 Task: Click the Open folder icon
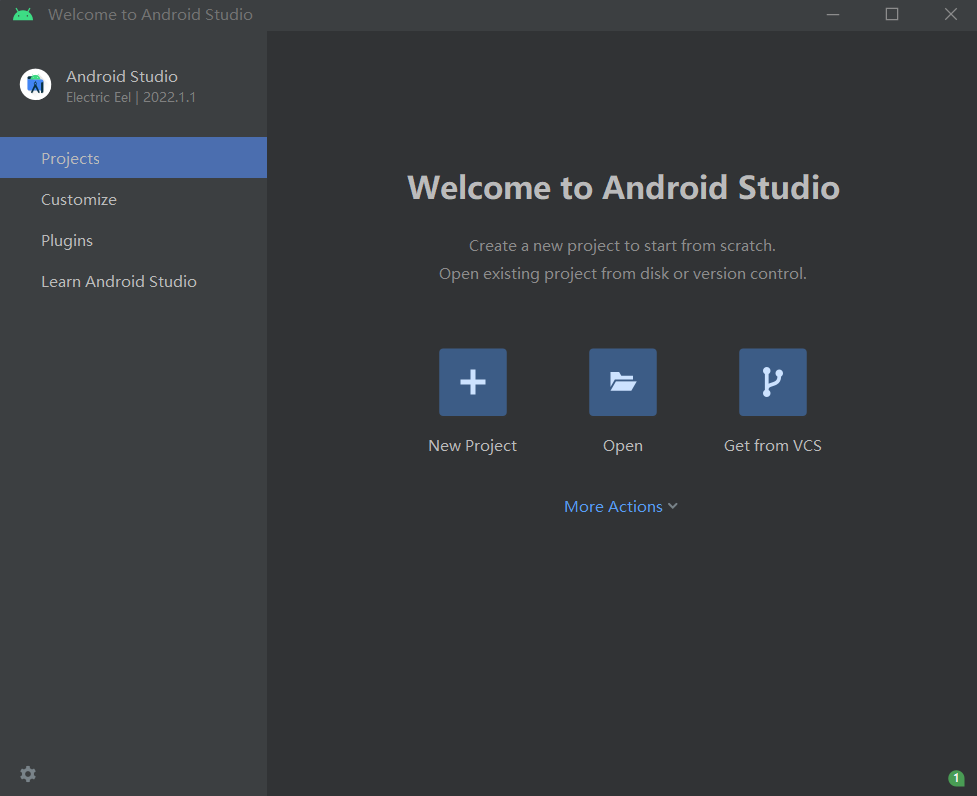point(622,382)
